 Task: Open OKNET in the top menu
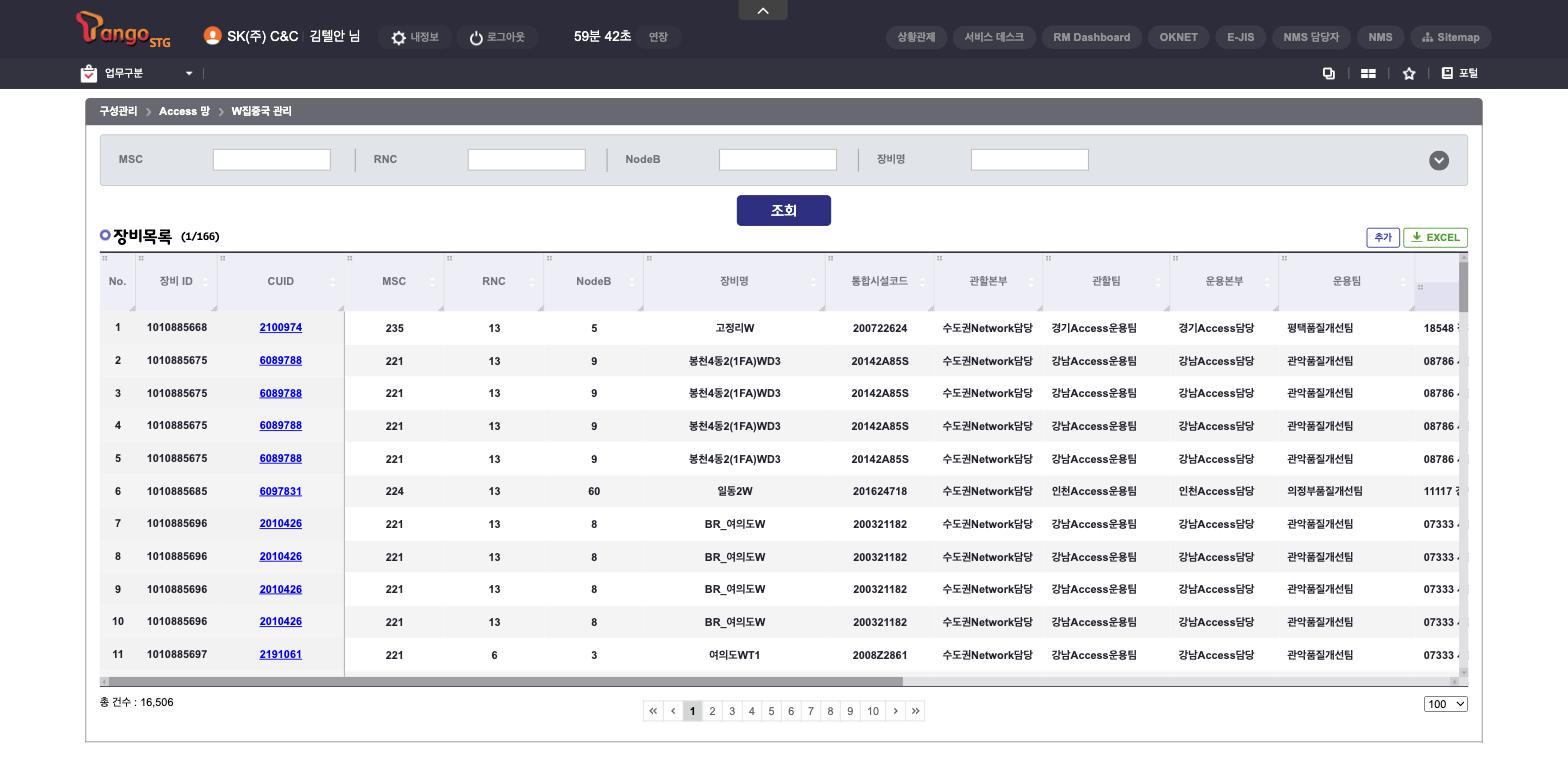[1178, 37]
